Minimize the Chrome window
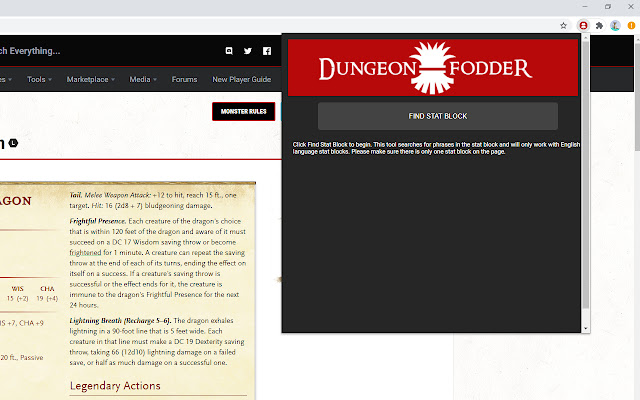 (x=585, y=7)
